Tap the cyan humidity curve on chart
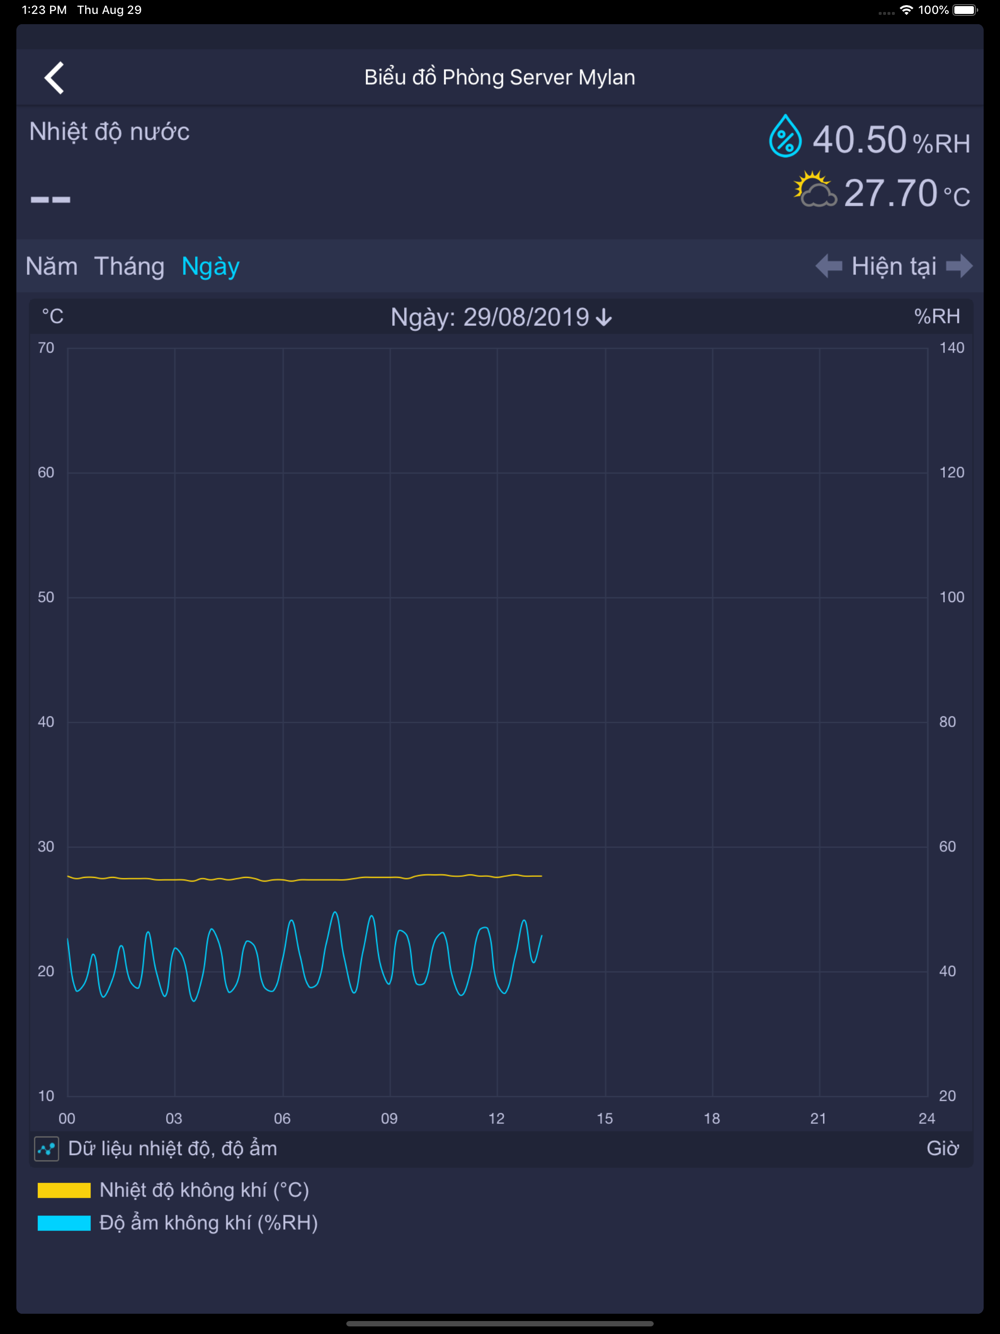Image resolution: width=1000 pixels, height=1334 pixels. 305,957
